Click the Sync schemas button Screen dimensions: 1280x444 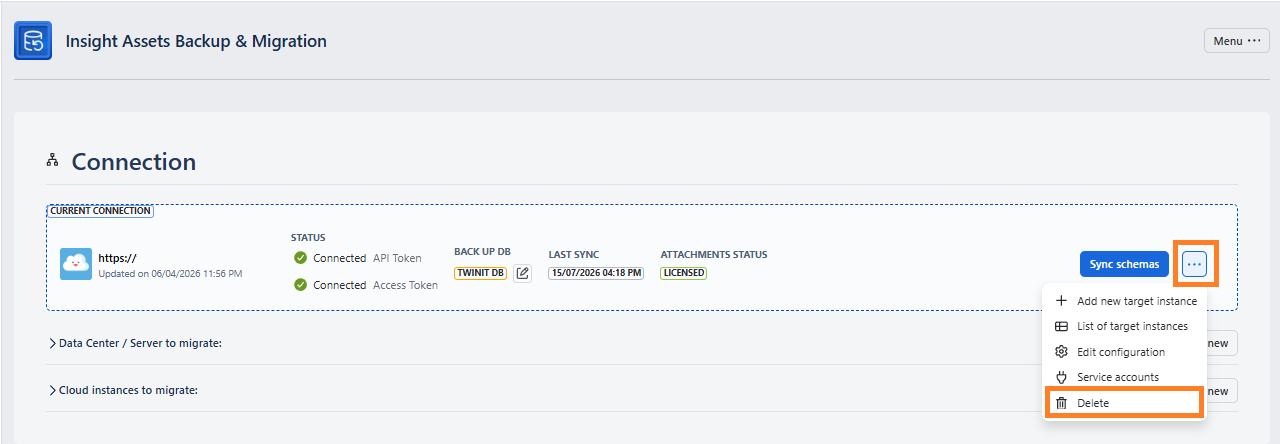(x=1124, y=264)
